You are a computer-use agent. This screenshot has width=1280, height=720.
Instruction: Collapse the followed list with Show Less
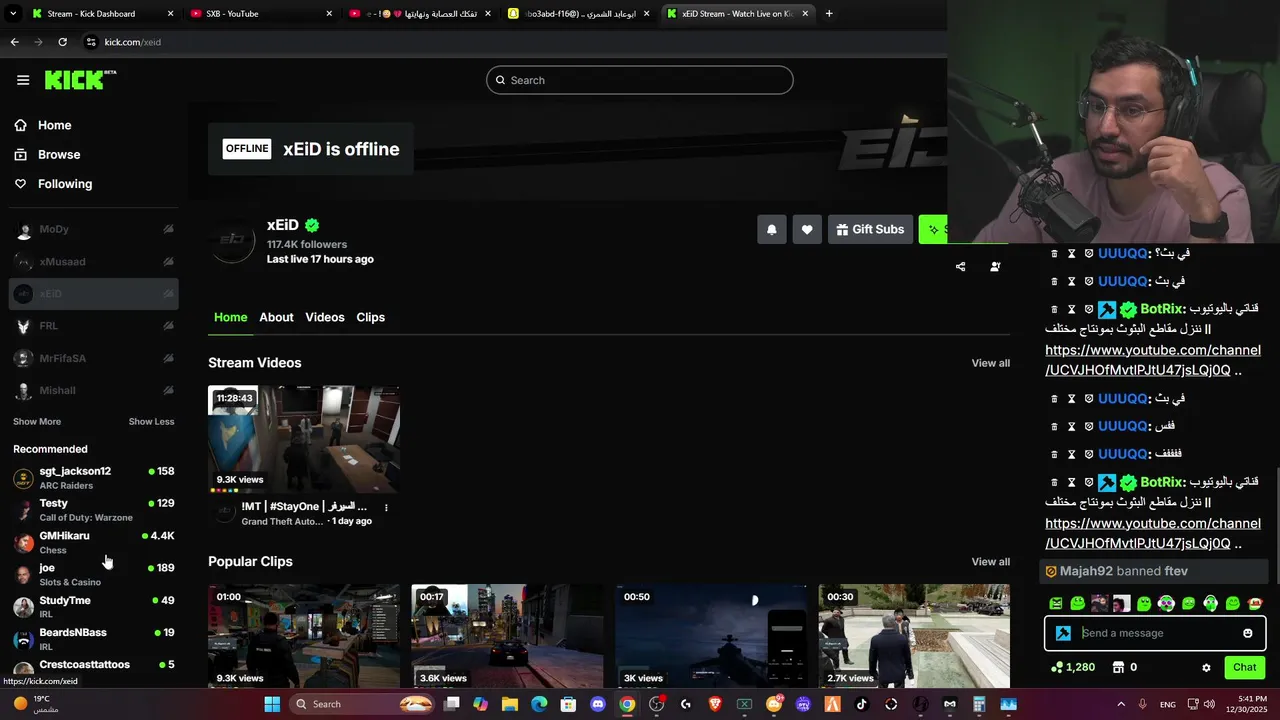151,422
